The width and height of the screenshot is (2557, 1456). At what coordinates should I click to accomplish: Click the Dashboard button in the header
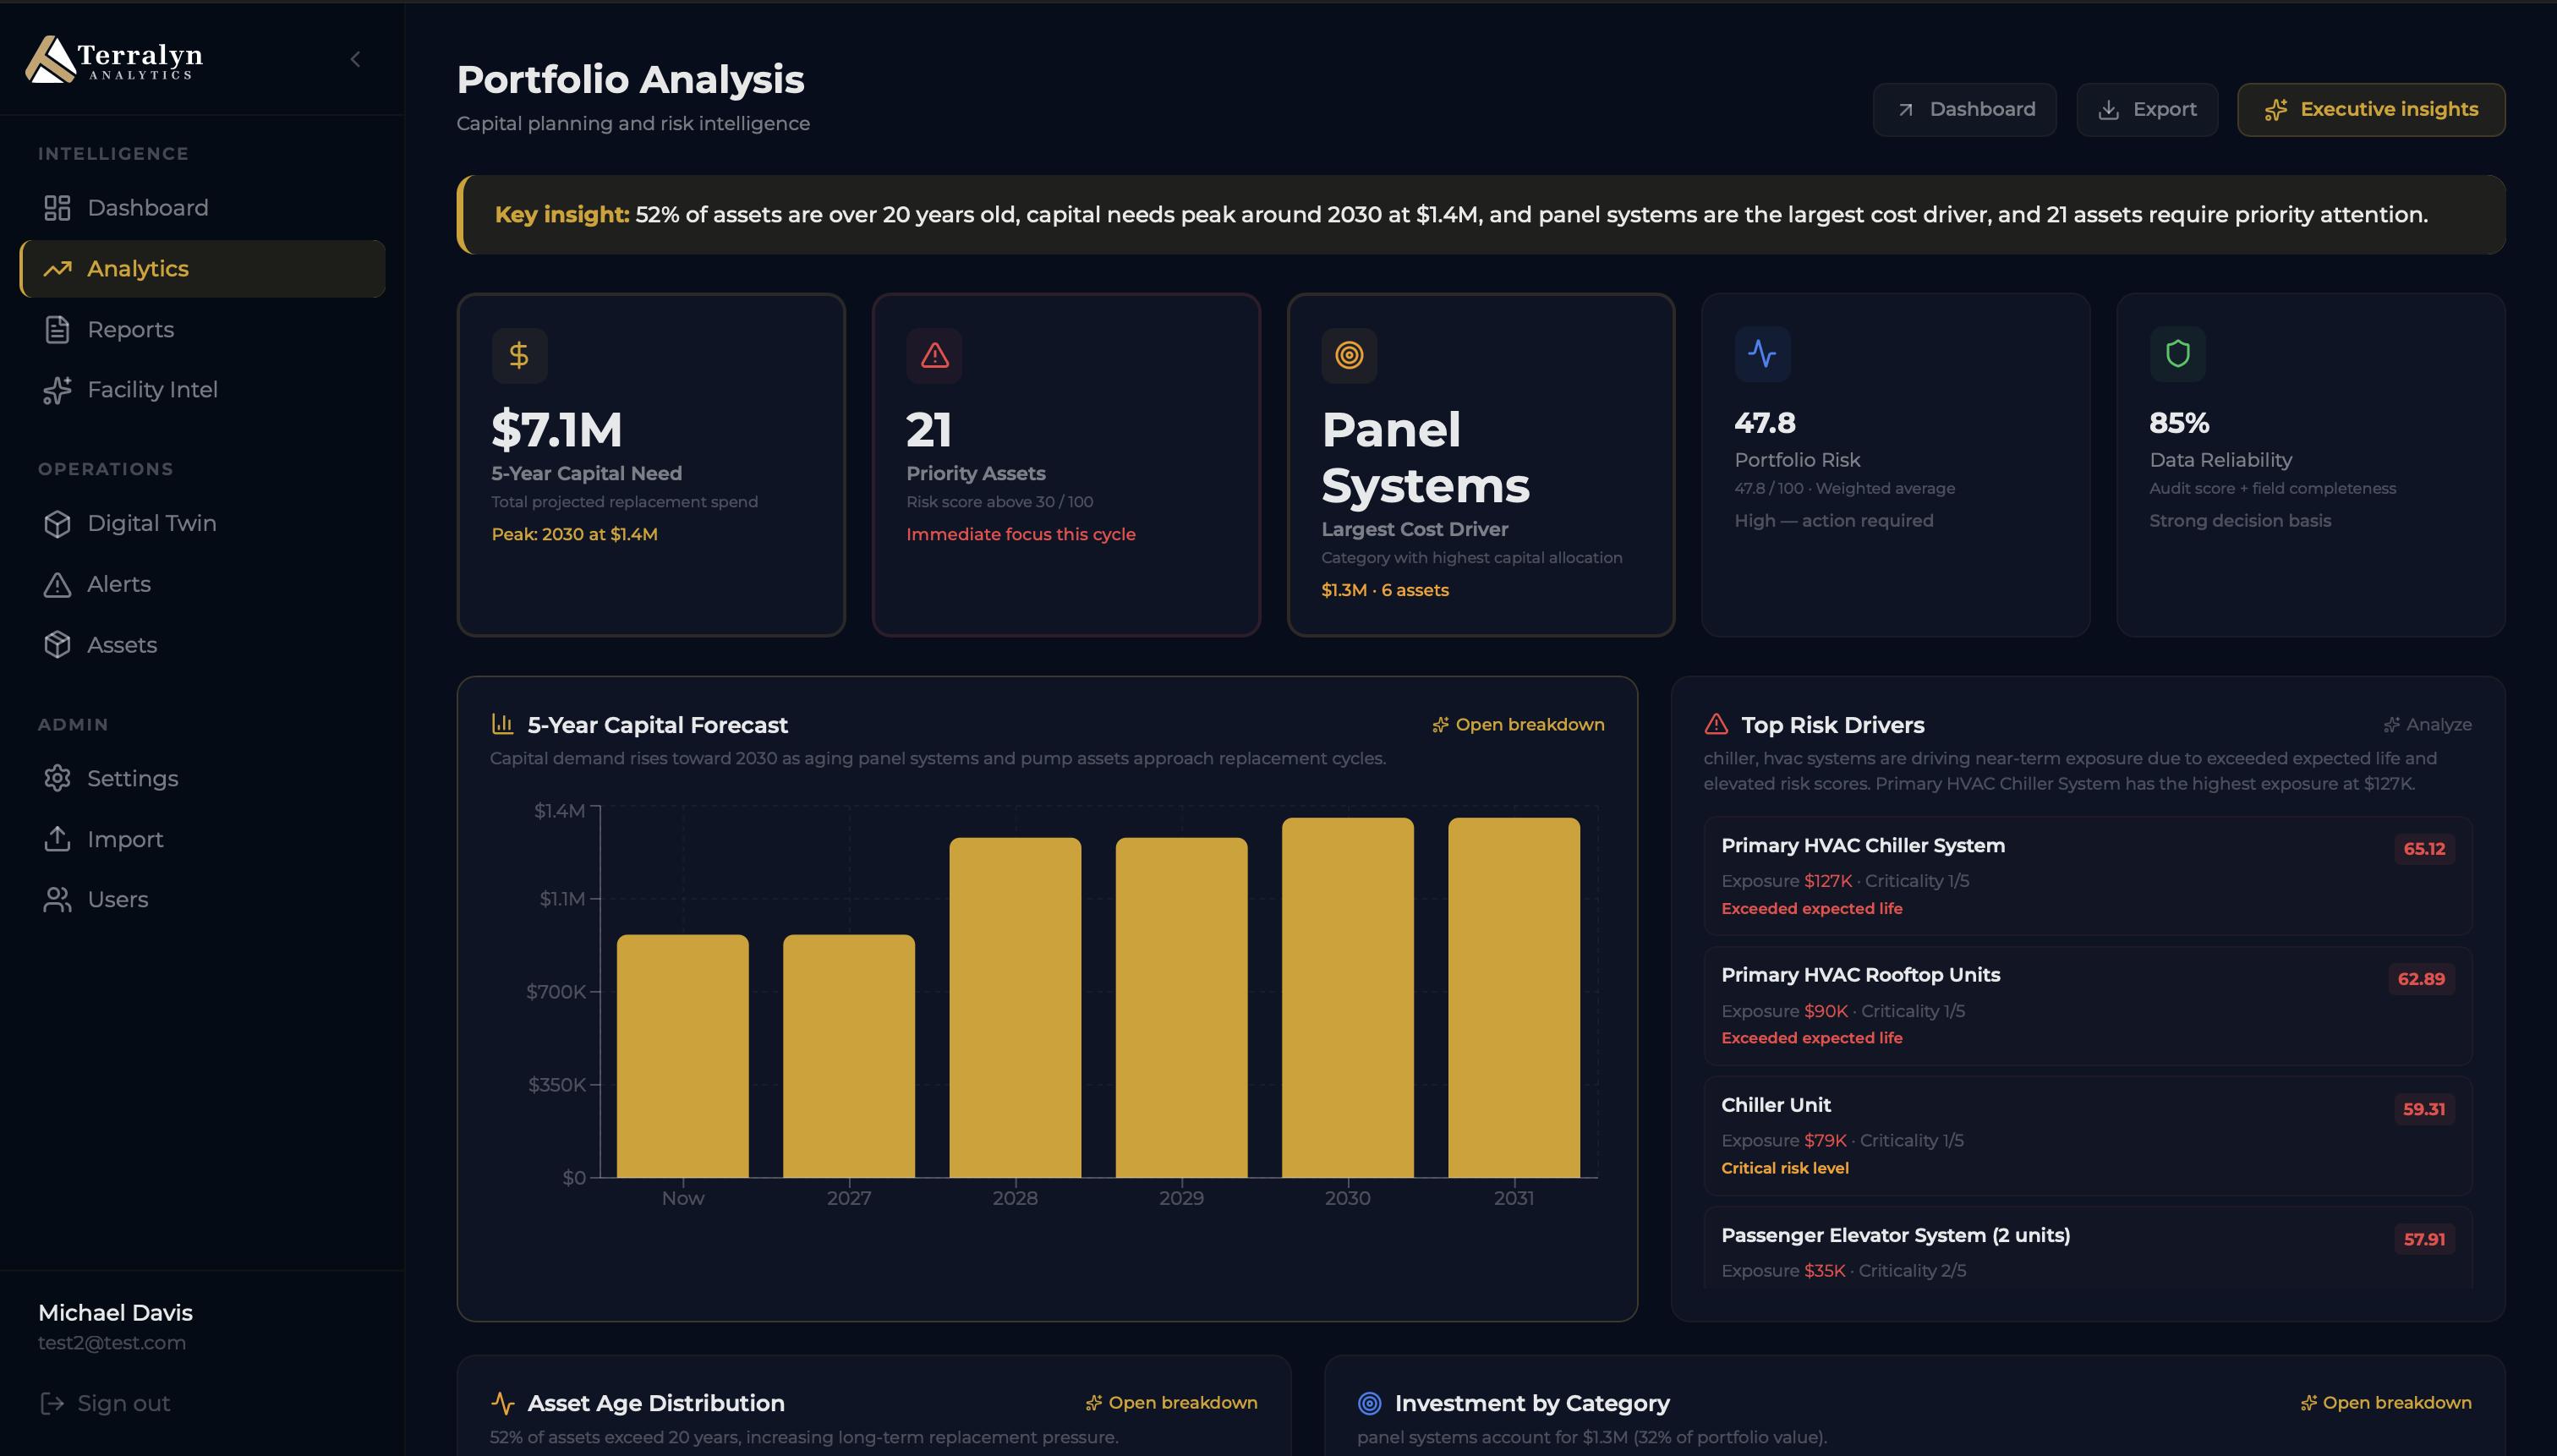tap(1964, 109)
